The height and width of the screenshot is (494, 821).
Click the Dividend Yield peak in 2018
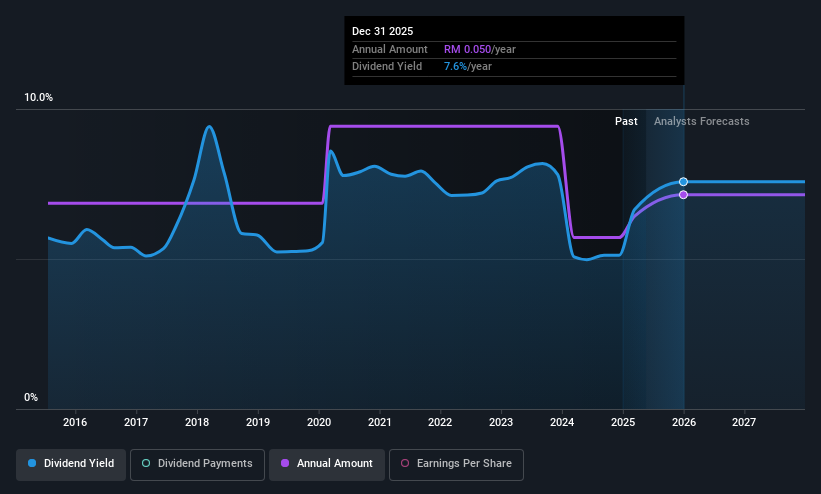coord(209,127)
